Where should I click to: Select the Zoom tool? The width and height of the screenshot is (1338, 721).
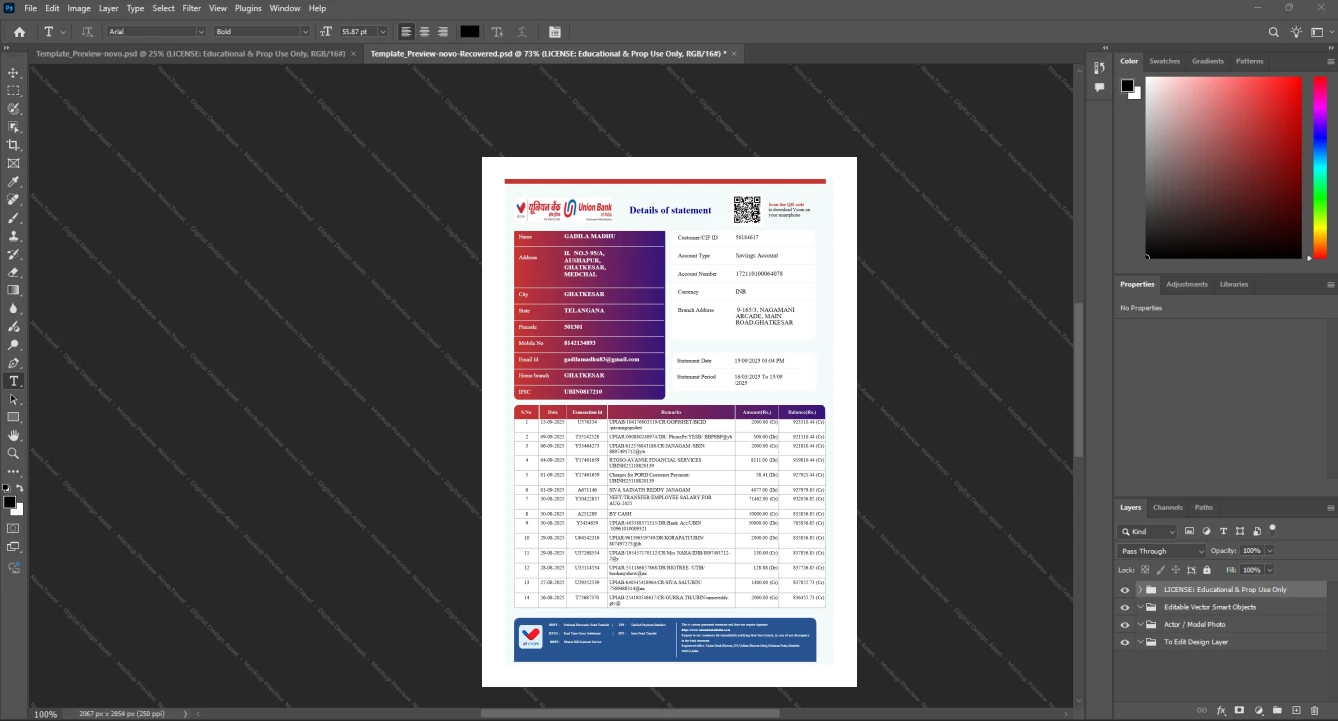point(14,454)
